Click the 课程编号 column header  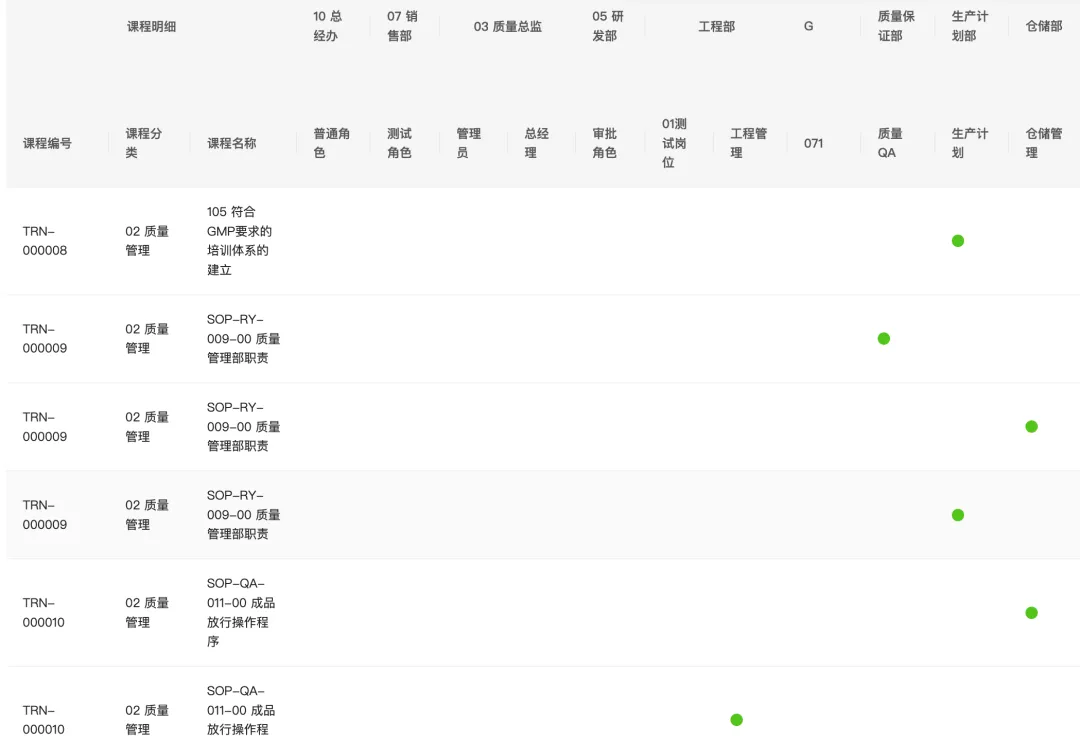pos(47,143)
